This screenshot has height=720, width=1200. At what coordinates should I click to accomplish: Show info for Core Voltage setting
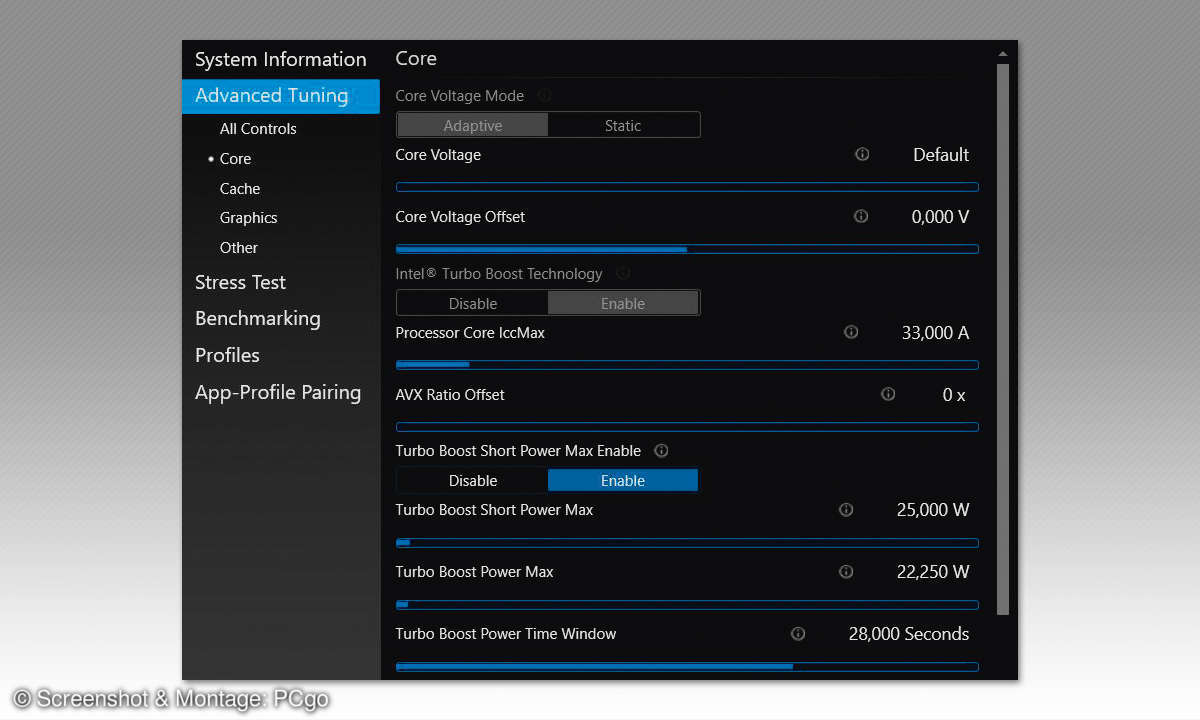862,155
